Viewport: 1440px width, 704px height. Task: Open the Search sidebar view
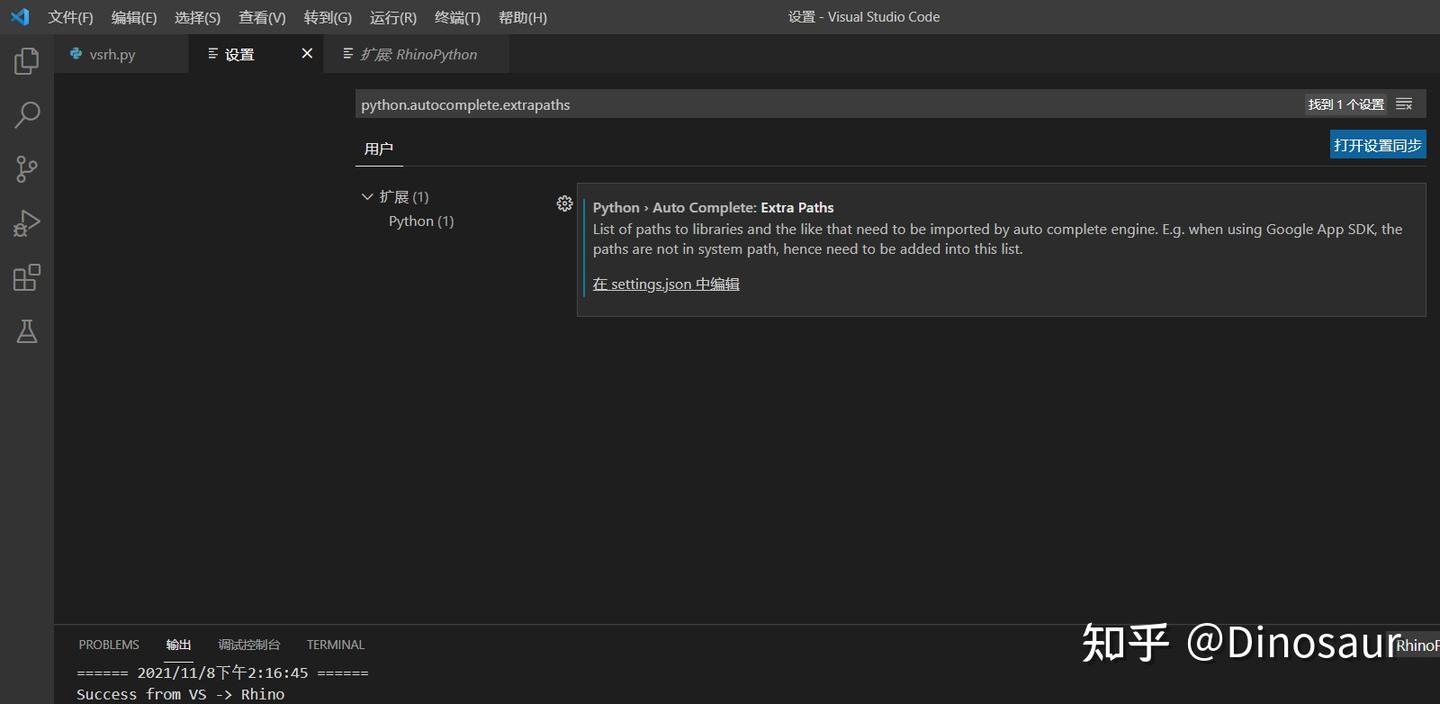pyautogui.click(x=26, y=115)
